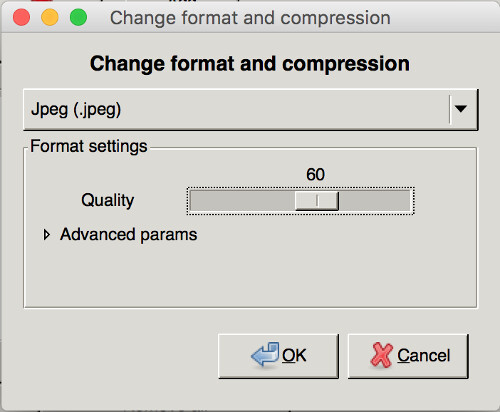The image size is (500, 412).
Task: Click the Quality slider track left of the handle
Action: [x=243, y=201]
